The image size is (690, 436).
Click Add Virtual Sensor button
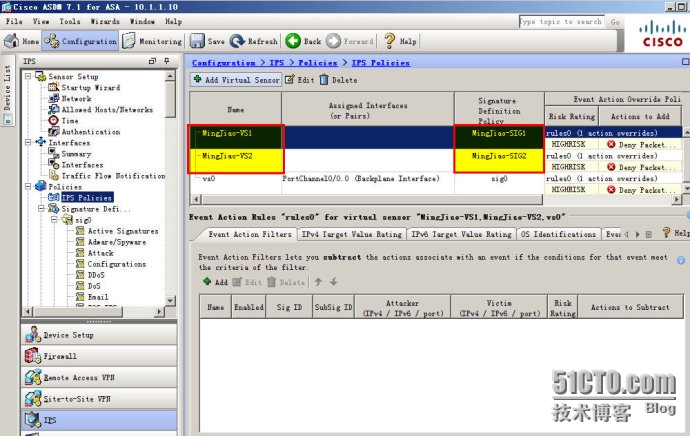(236, 80)
